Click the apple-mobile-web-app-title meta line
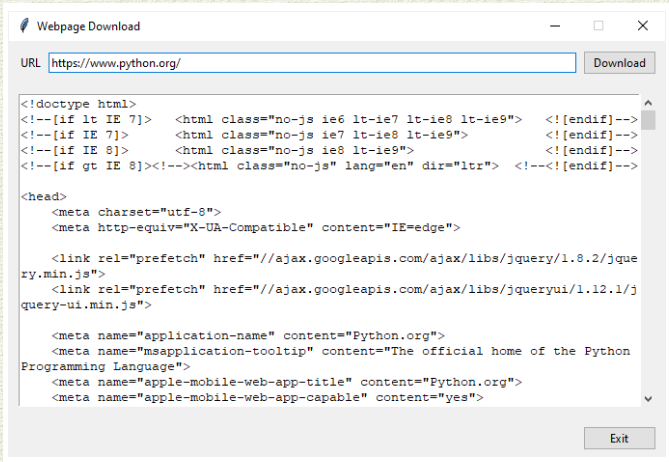 pyautogui.click(x=287, y=382)
